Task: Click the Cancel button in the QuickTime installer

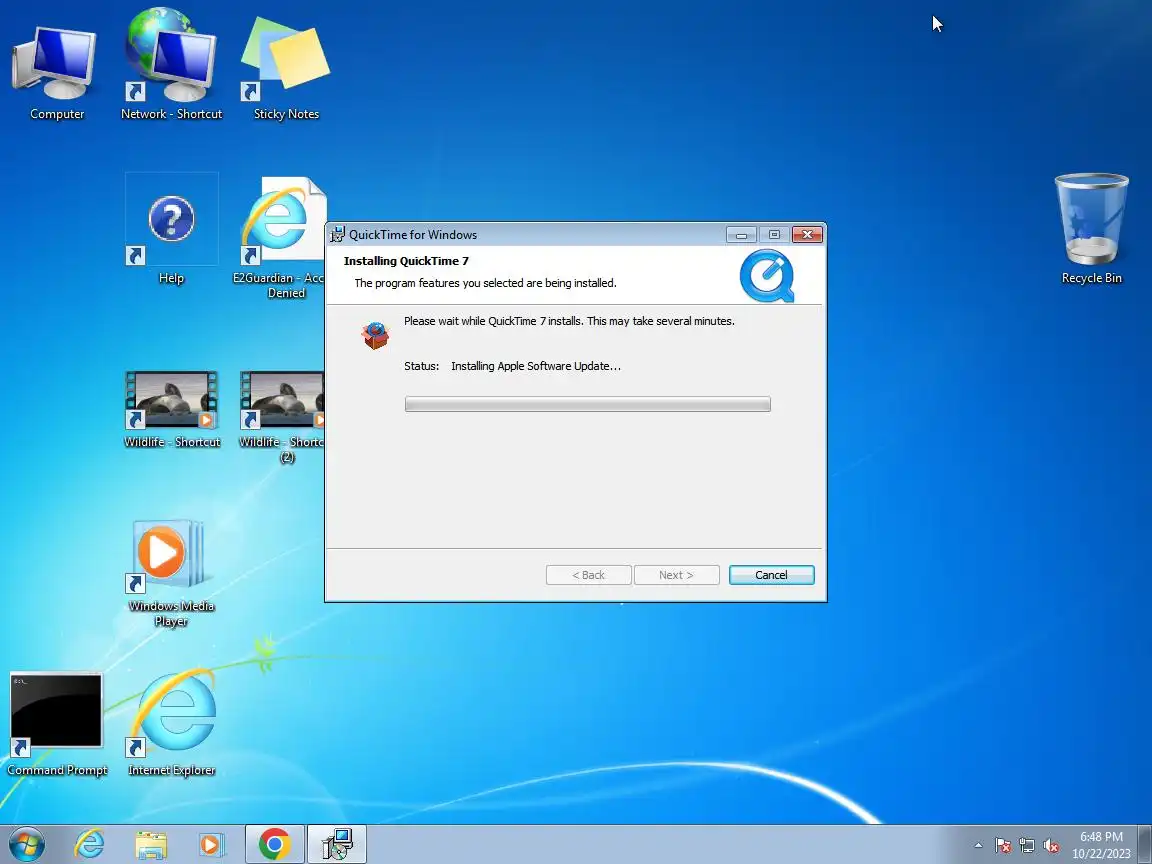Action: 771,575
